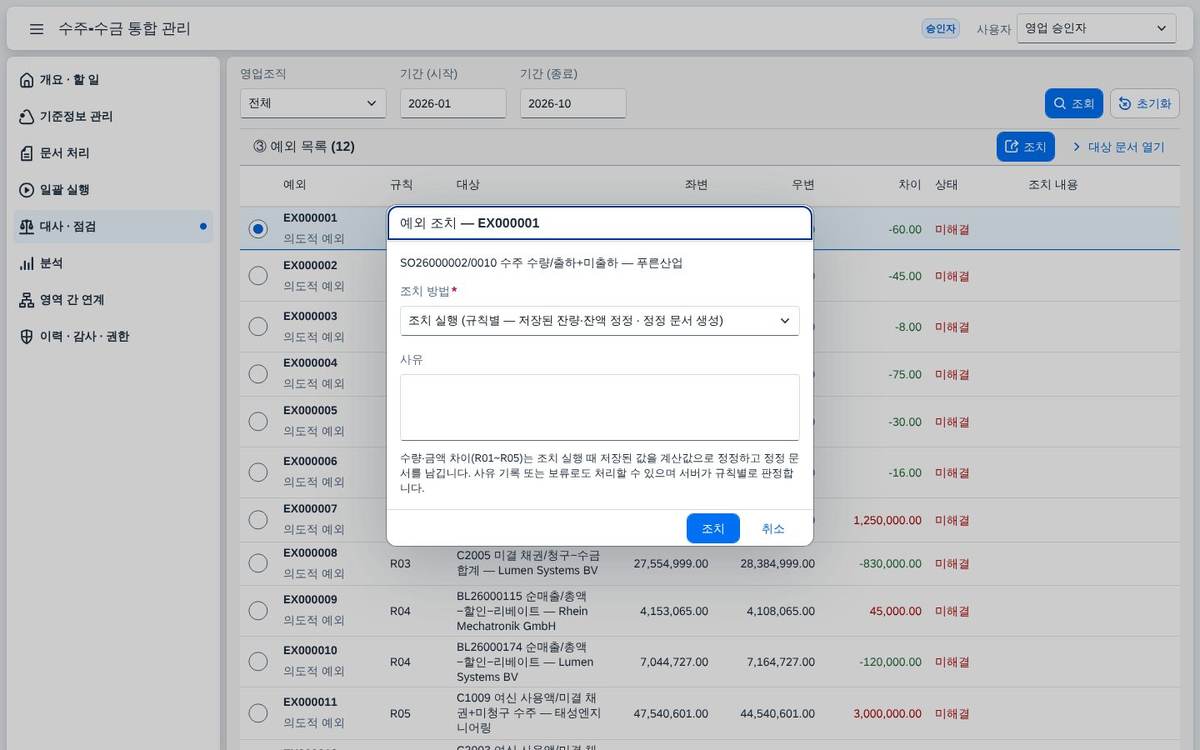Viewport: 1200px width, 750px height.
Task: Select the EX000003 row radio button
Action: (258, 326)
